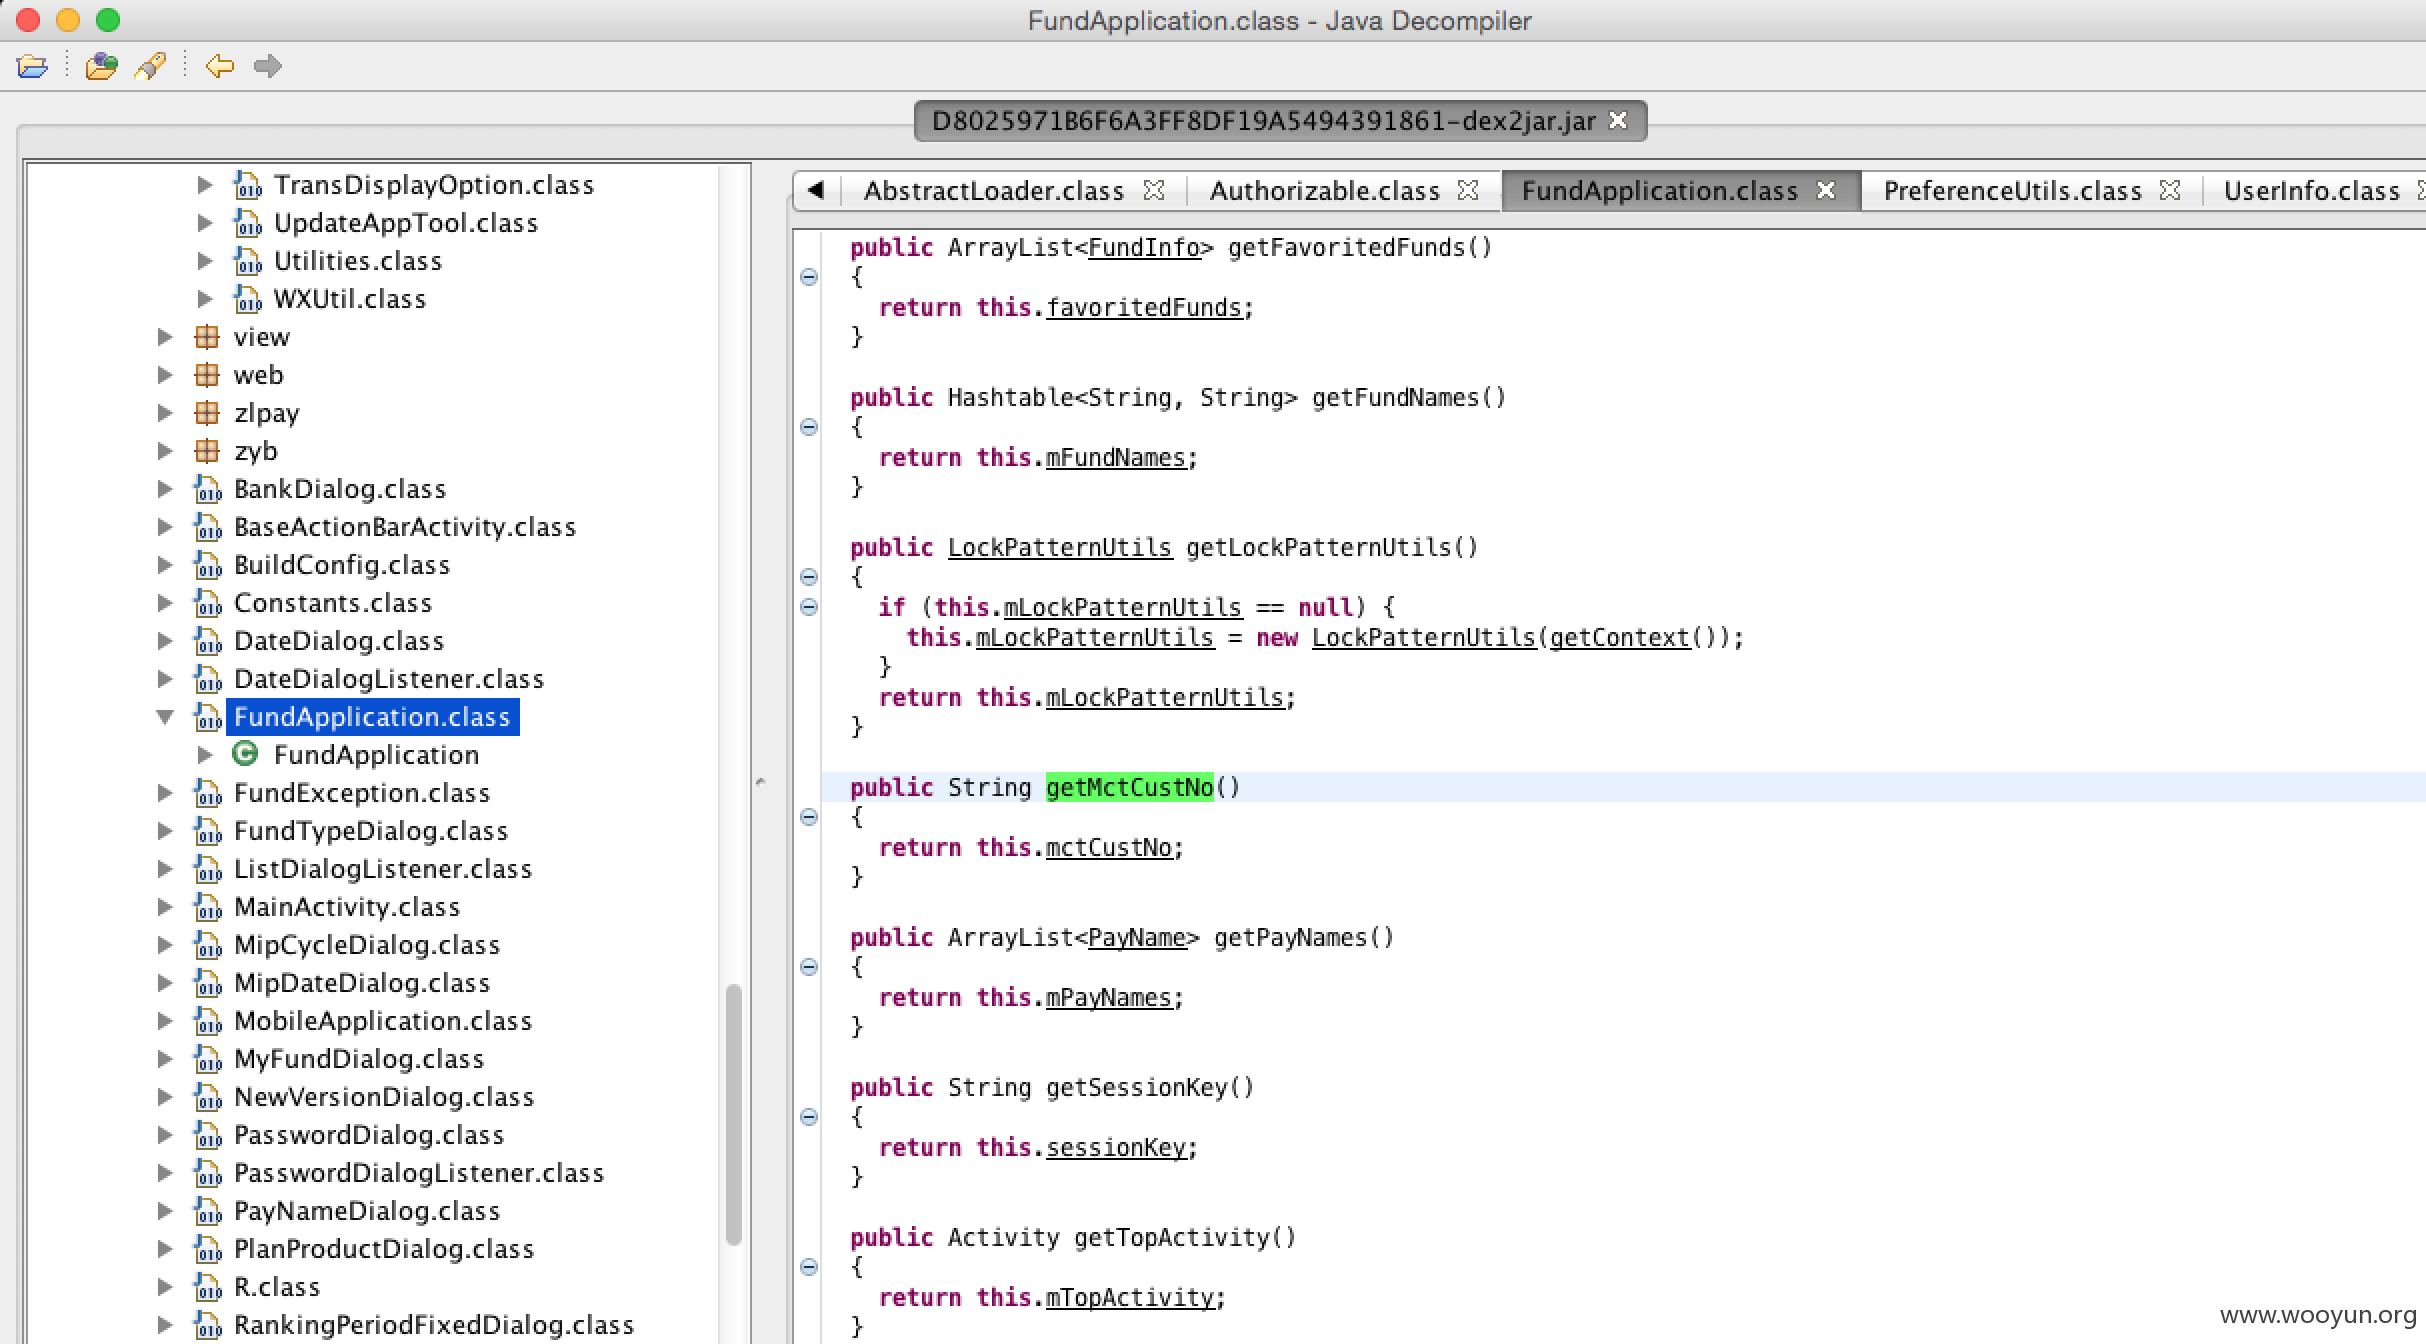2426x1344 pixels.
Task: Collapse the getTopActivity method body
Action: tap(809, 1267)
